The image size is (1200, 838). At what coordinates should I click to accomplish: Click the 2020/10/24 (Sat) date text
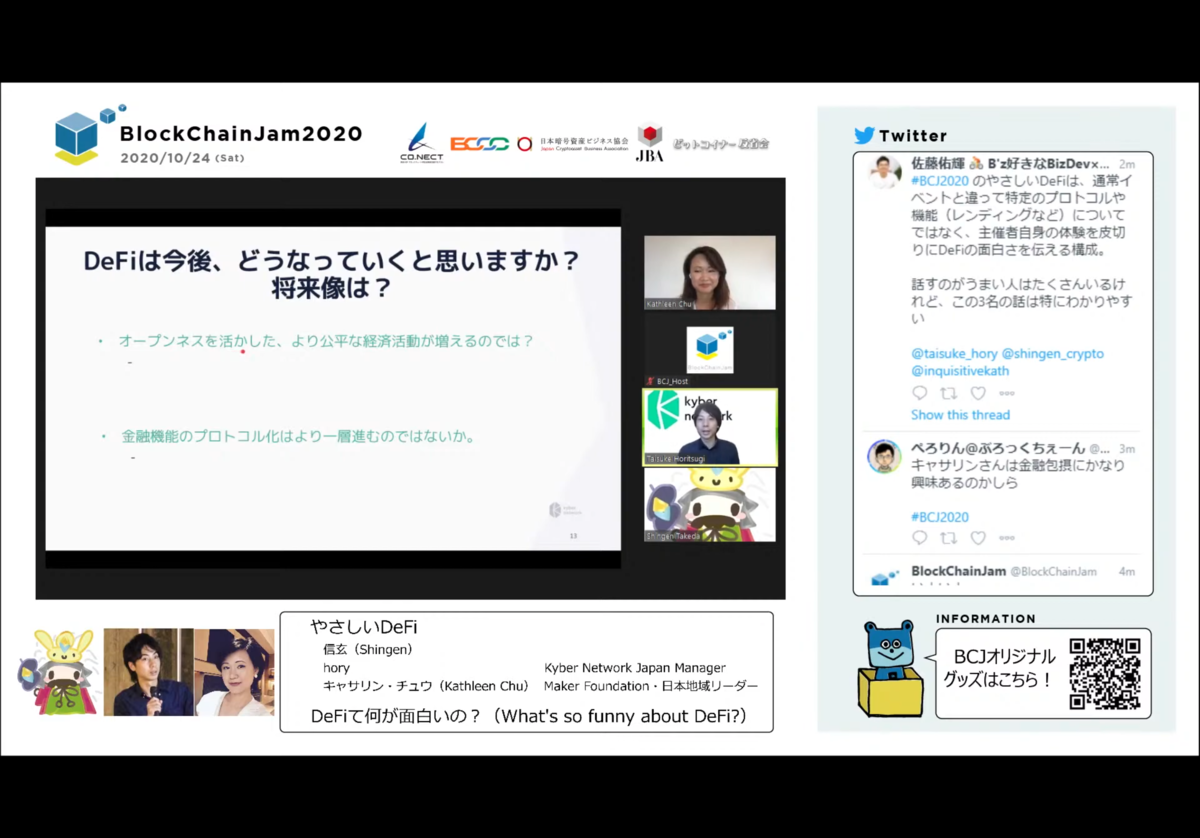pos(182,158)
